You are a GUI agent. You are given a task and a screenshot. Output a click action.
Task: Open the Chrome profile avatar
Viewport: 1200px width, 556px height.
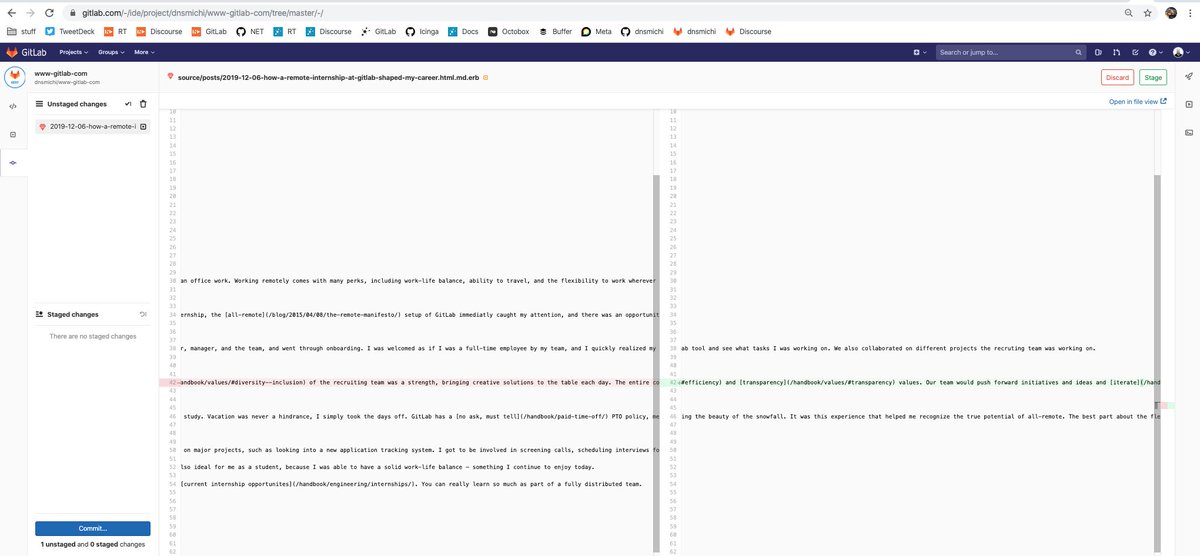tap(1171, 12)
